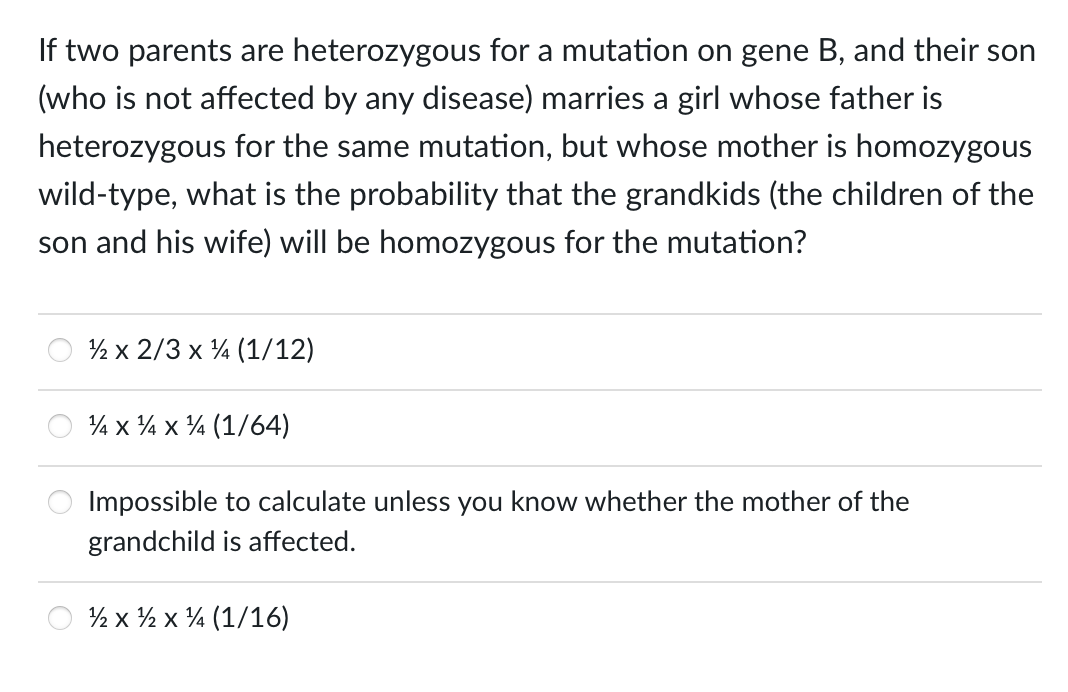Click the answer text ¼ x ¼ x ¼ (1/64)
Screen dimensions: 1068x692
coord(188,426)
